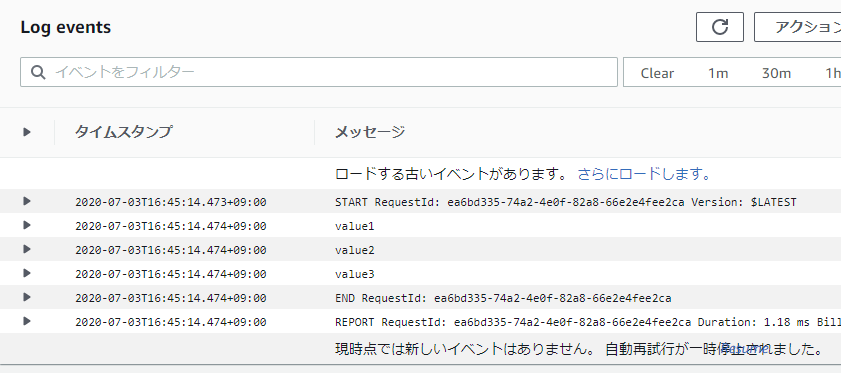This screenshot has height=373, width=841.
Task: Open the アクション actions menu
Action: (798, 27)
